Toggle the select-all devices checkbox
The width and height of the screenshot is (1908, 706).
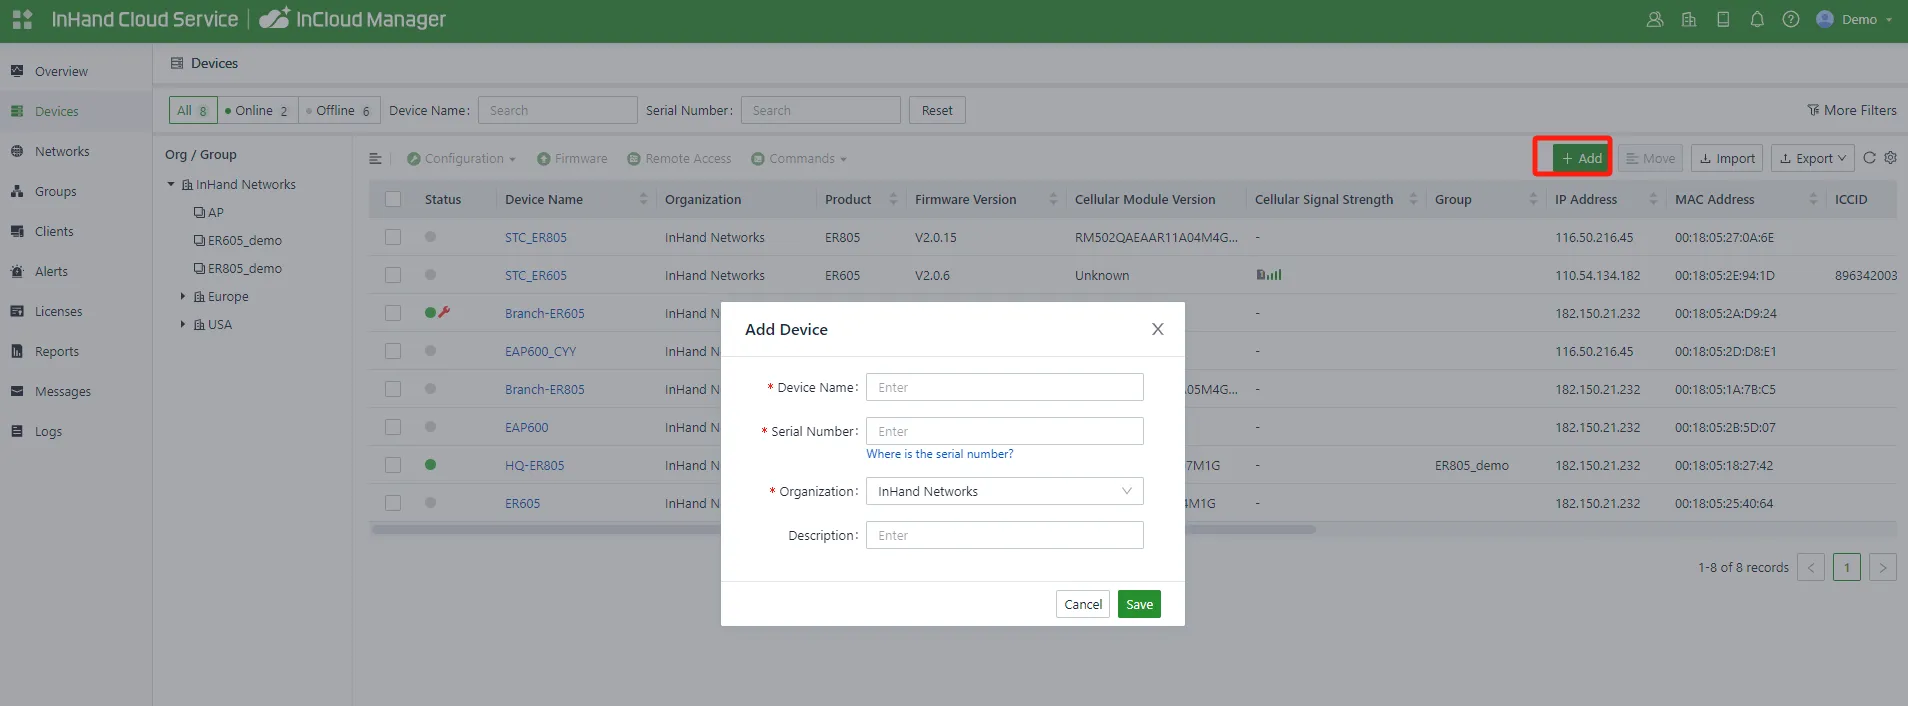click(x=393, y=199)
